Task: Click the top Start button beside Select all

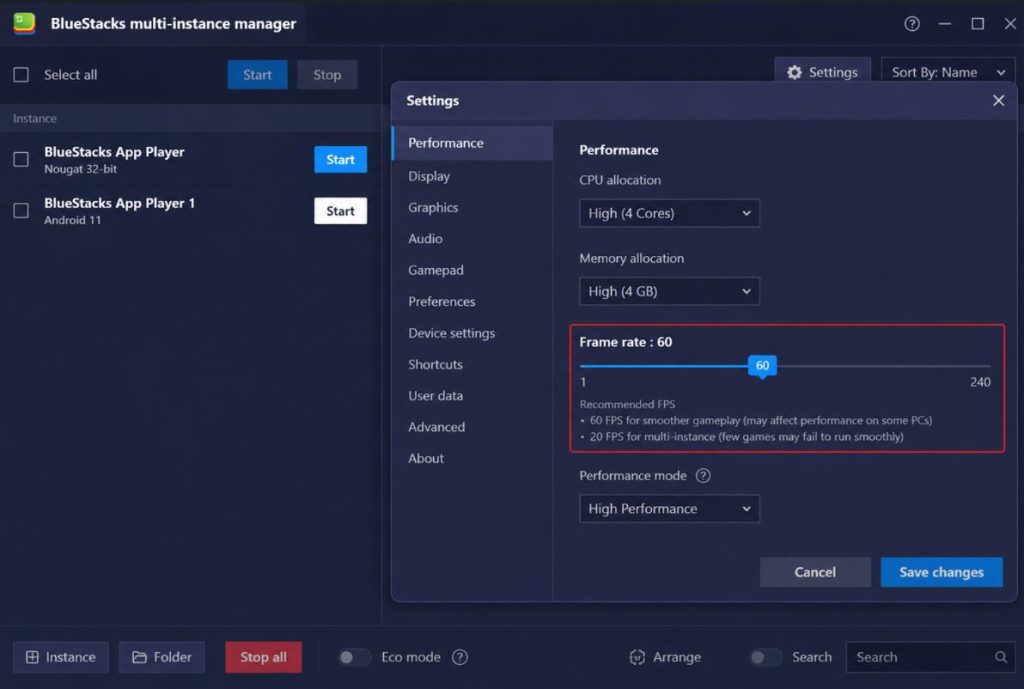Action: click(257, 74)
